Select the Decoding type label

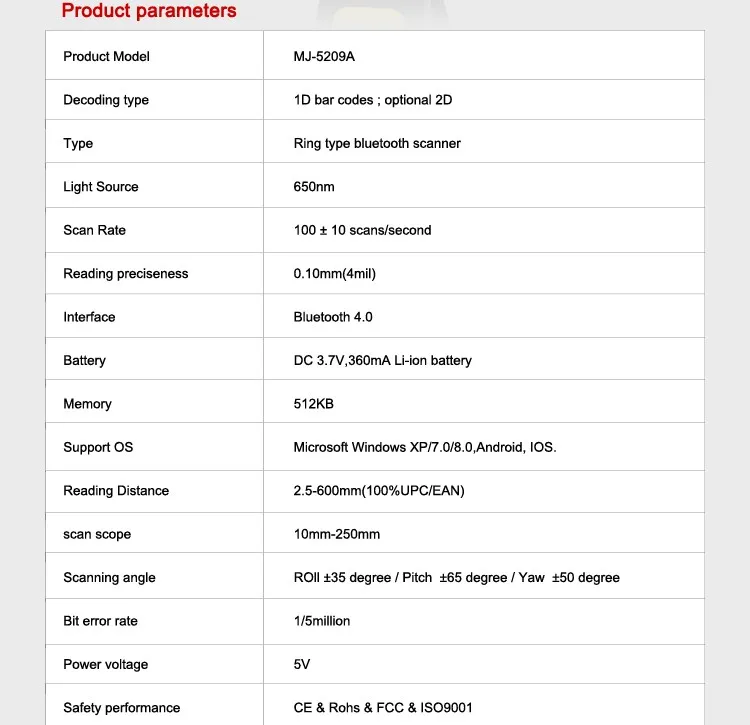click(x=106, y=100)
